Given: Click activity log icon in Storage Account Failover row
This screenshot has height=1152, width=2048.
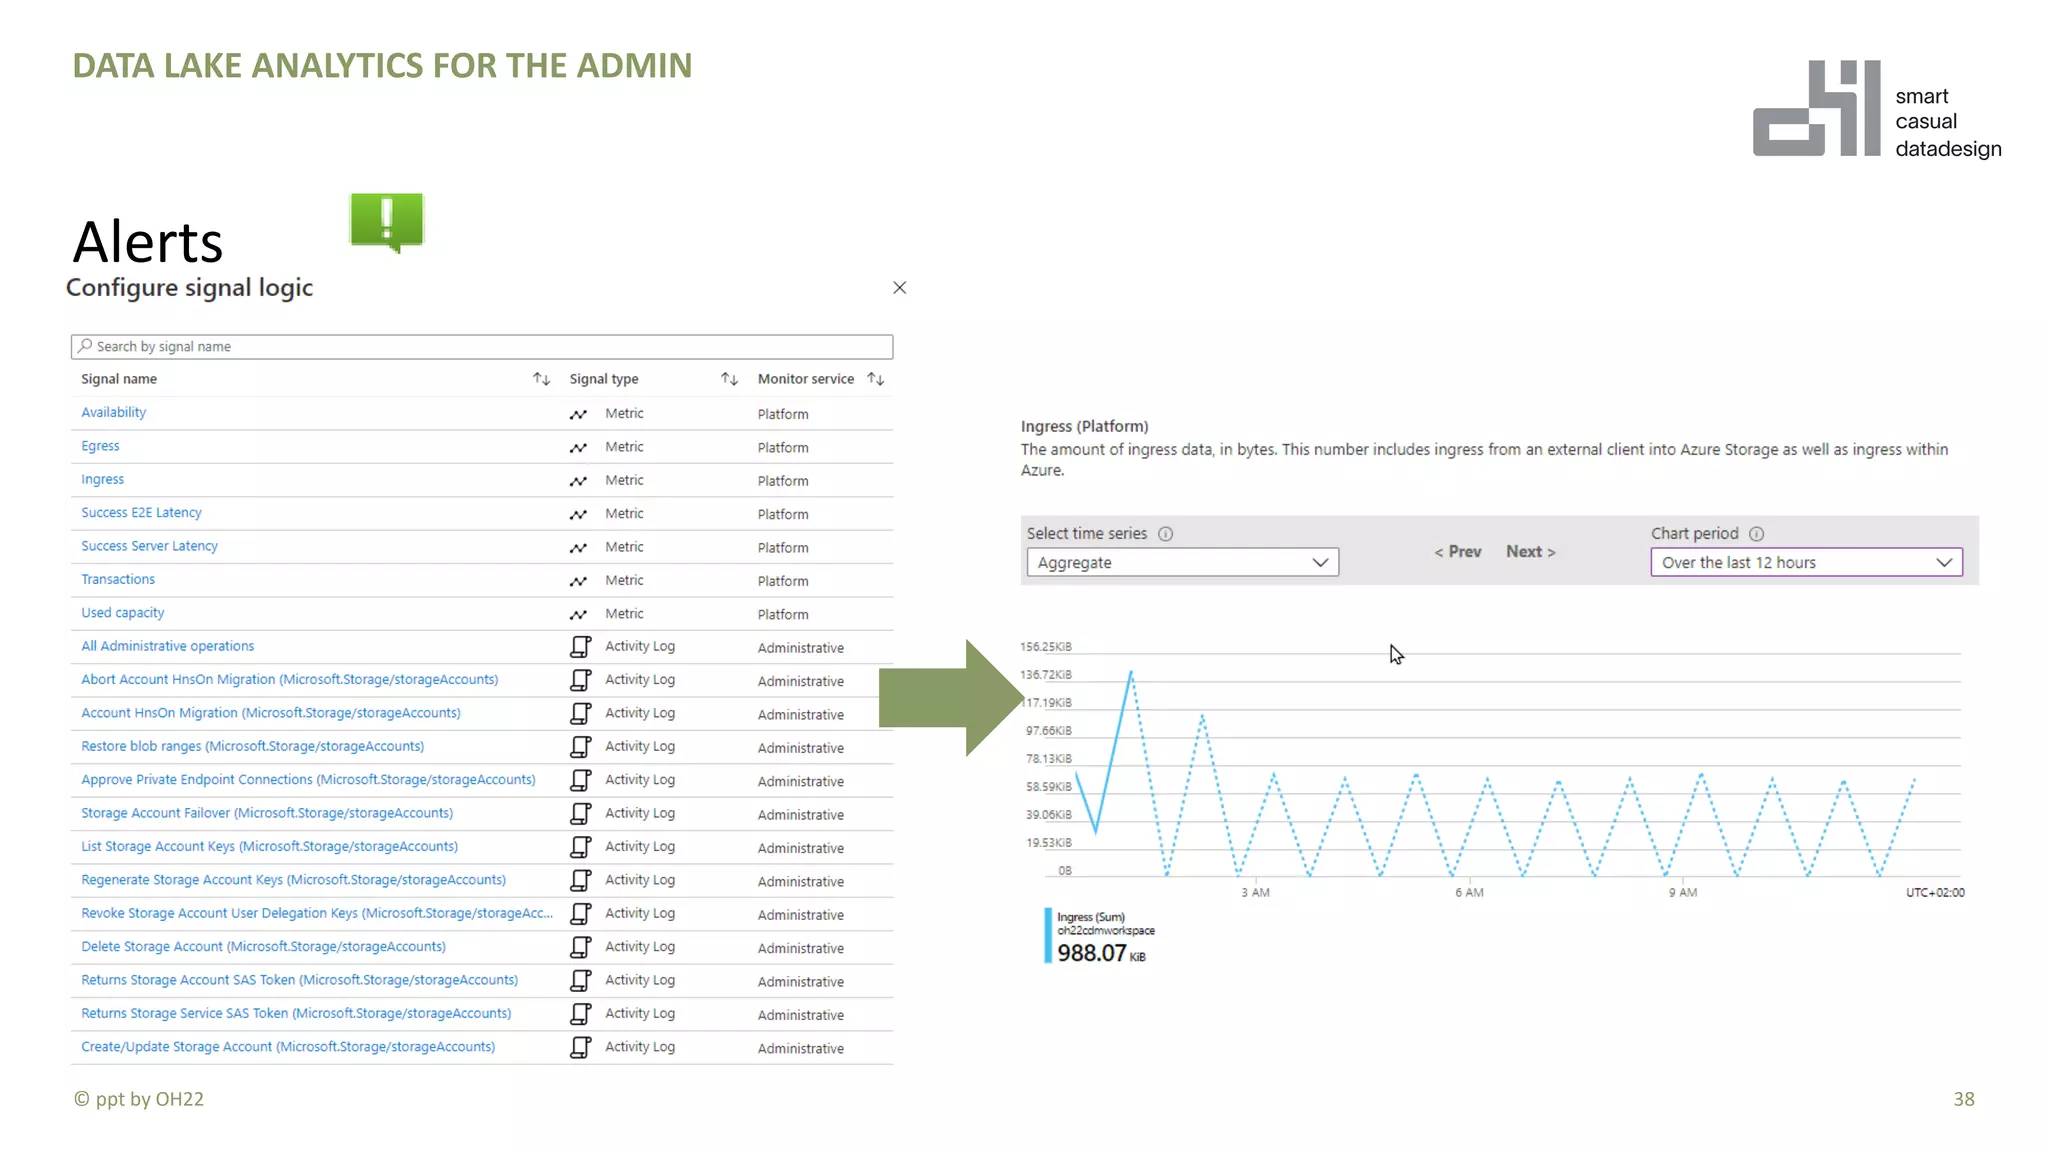Looking at the screenshot, I should pos(580,814).
